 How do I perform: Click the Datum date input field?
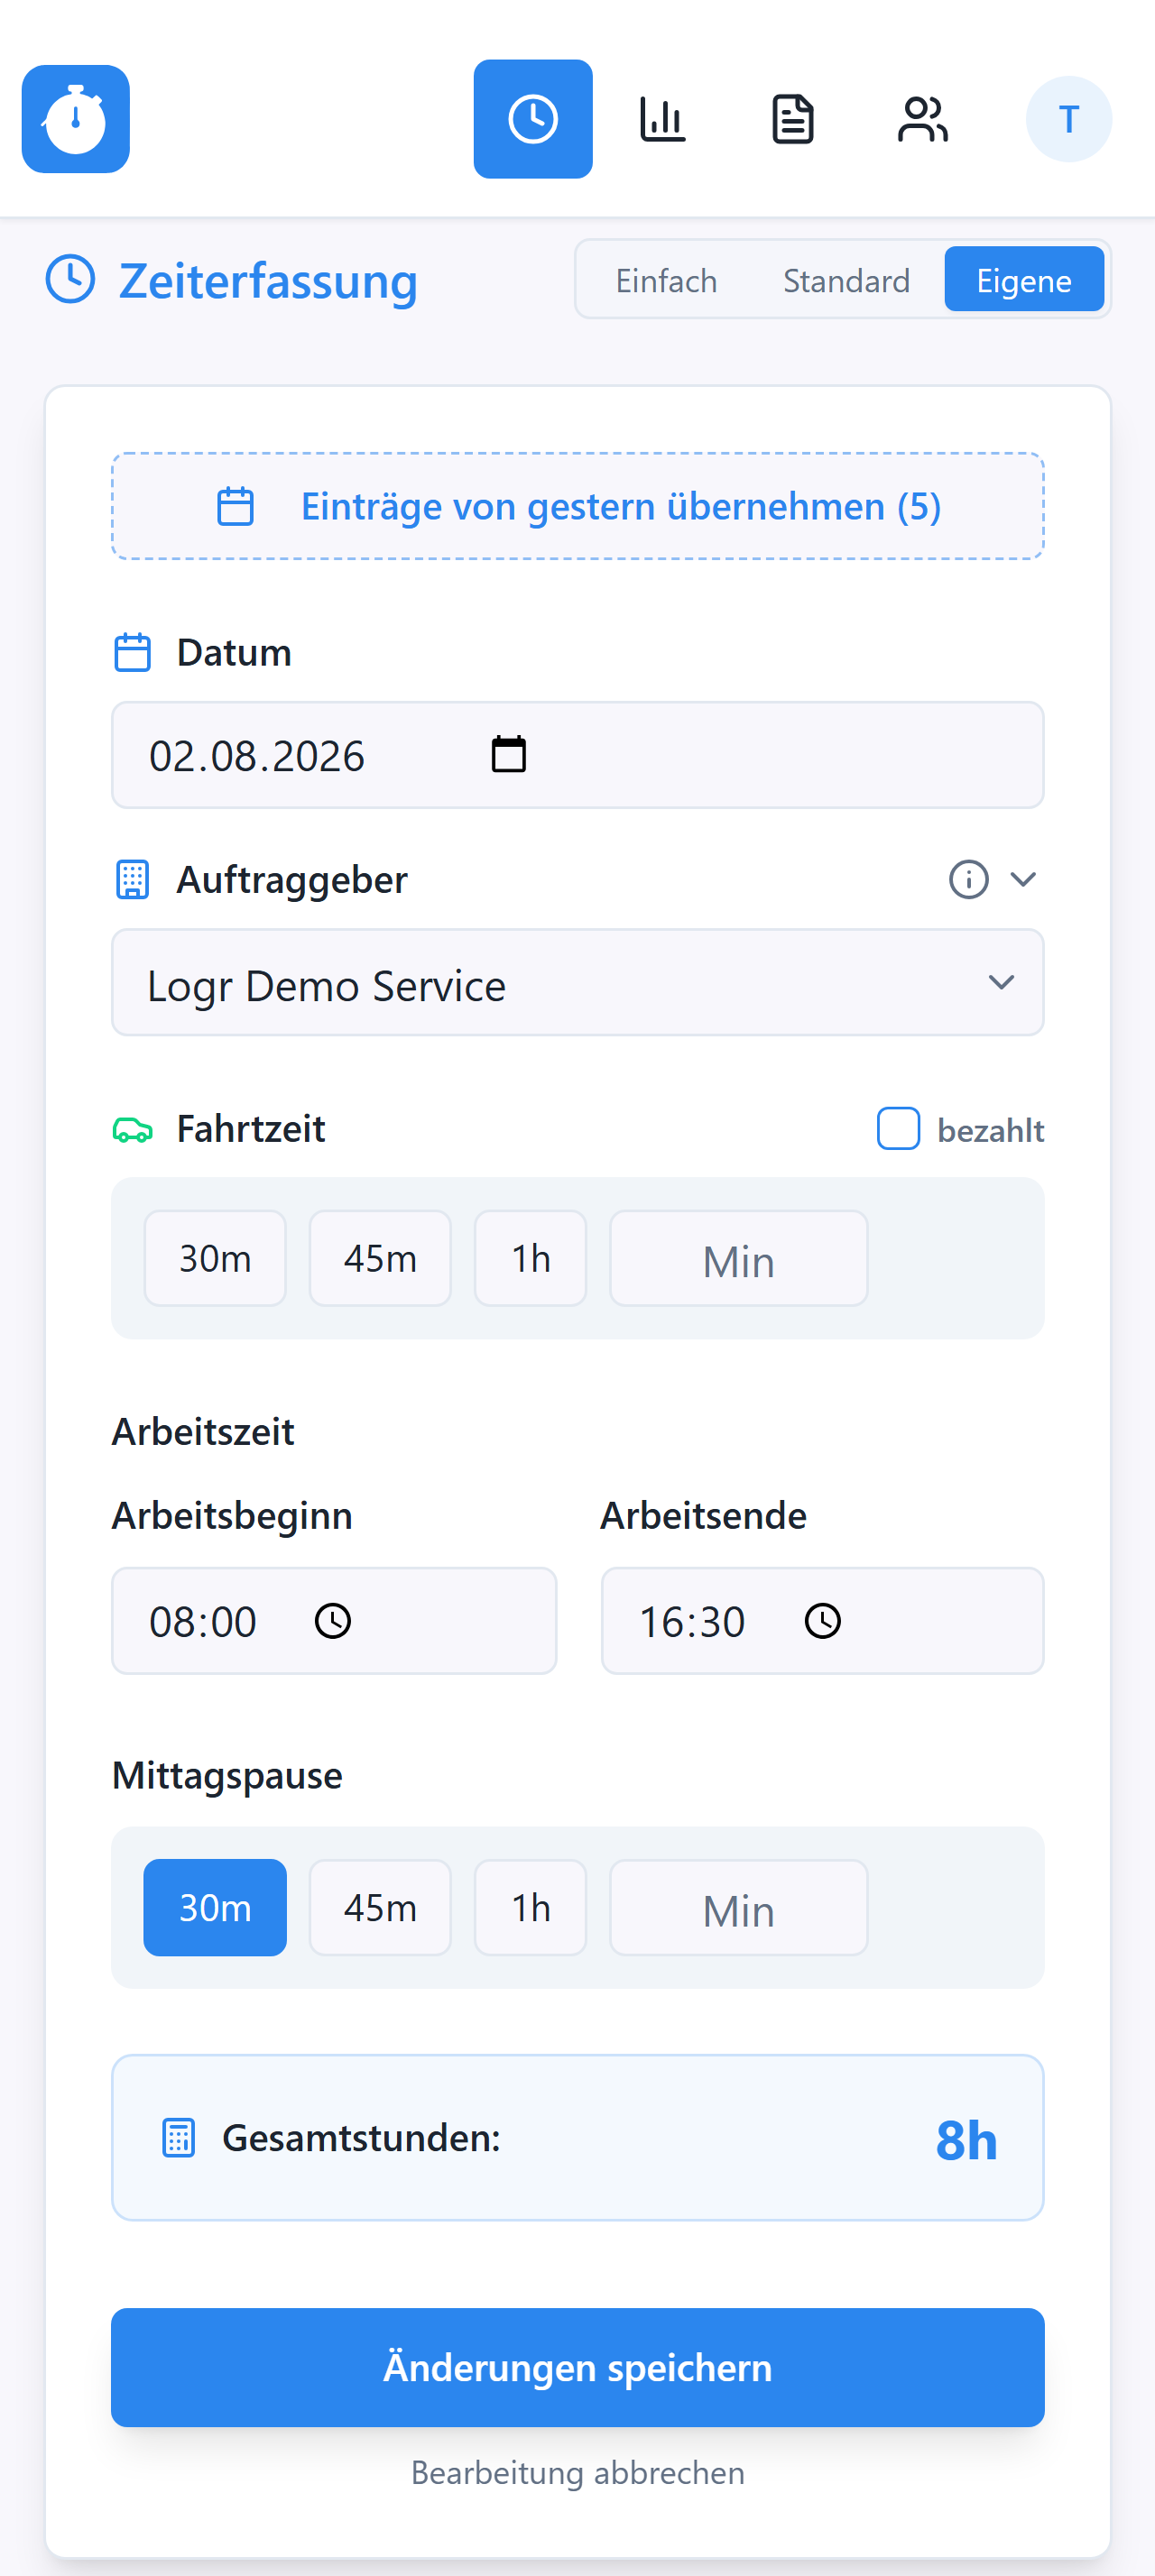[x=578, y=755]
